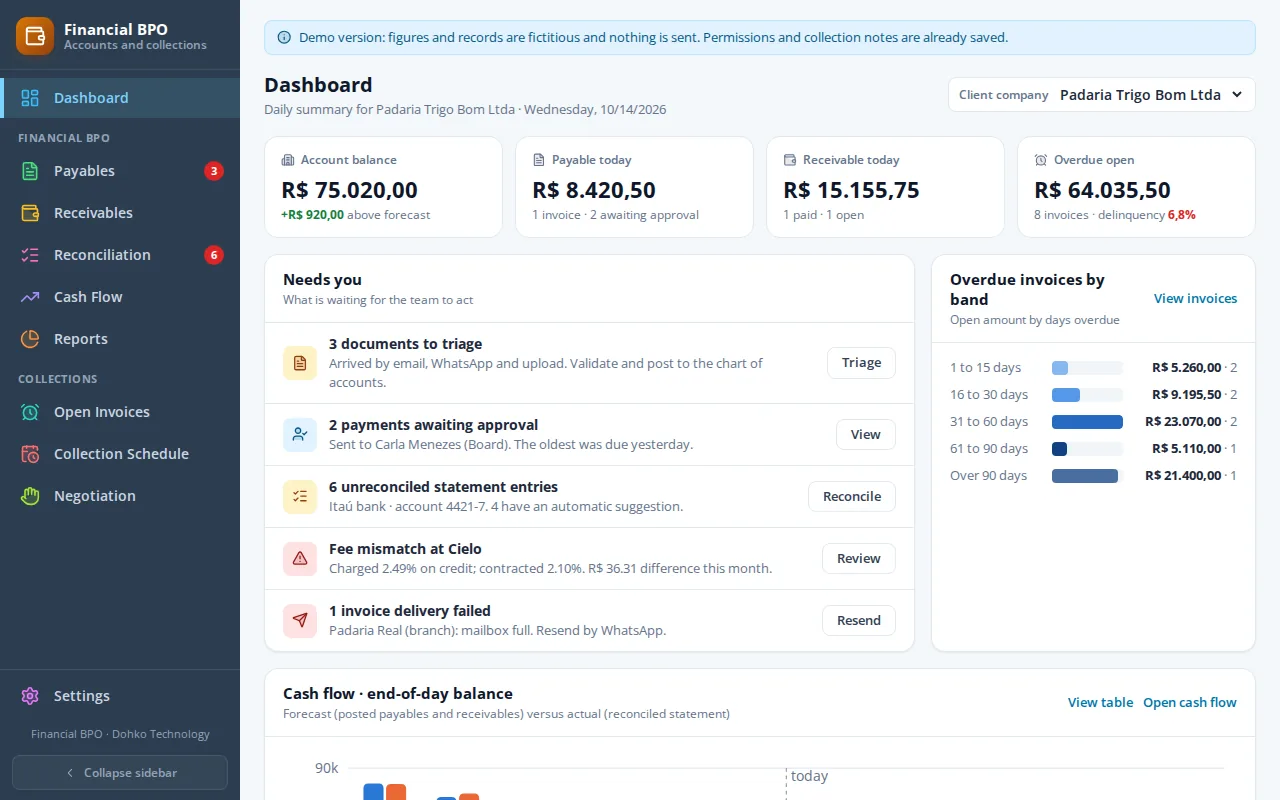Open the Client company dropdown

click(1101, 95)
